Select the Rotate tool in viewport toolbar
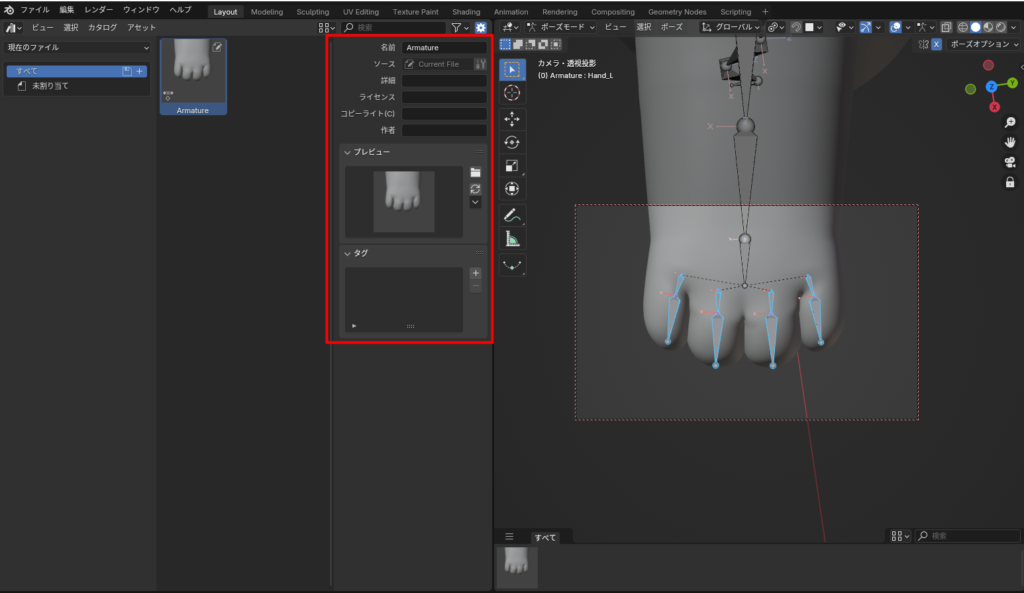1024x593 pixels. (512, 143)
